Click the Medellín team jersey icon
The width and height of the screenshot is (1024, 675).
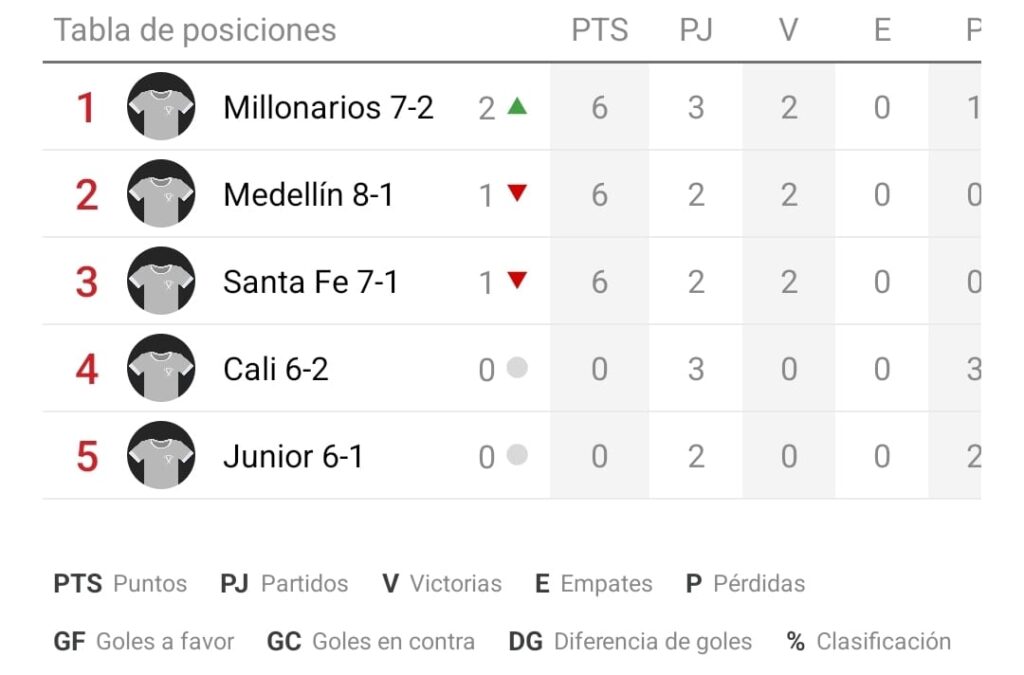tap(161, 194)
